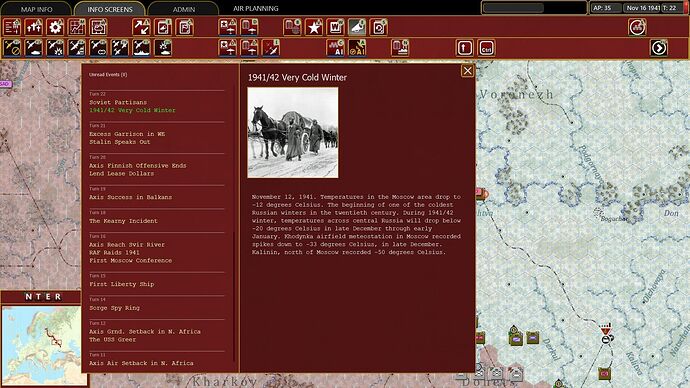Open The Kearny Incident event entry
Screen dimensions: 690x388
coord(123,221)
